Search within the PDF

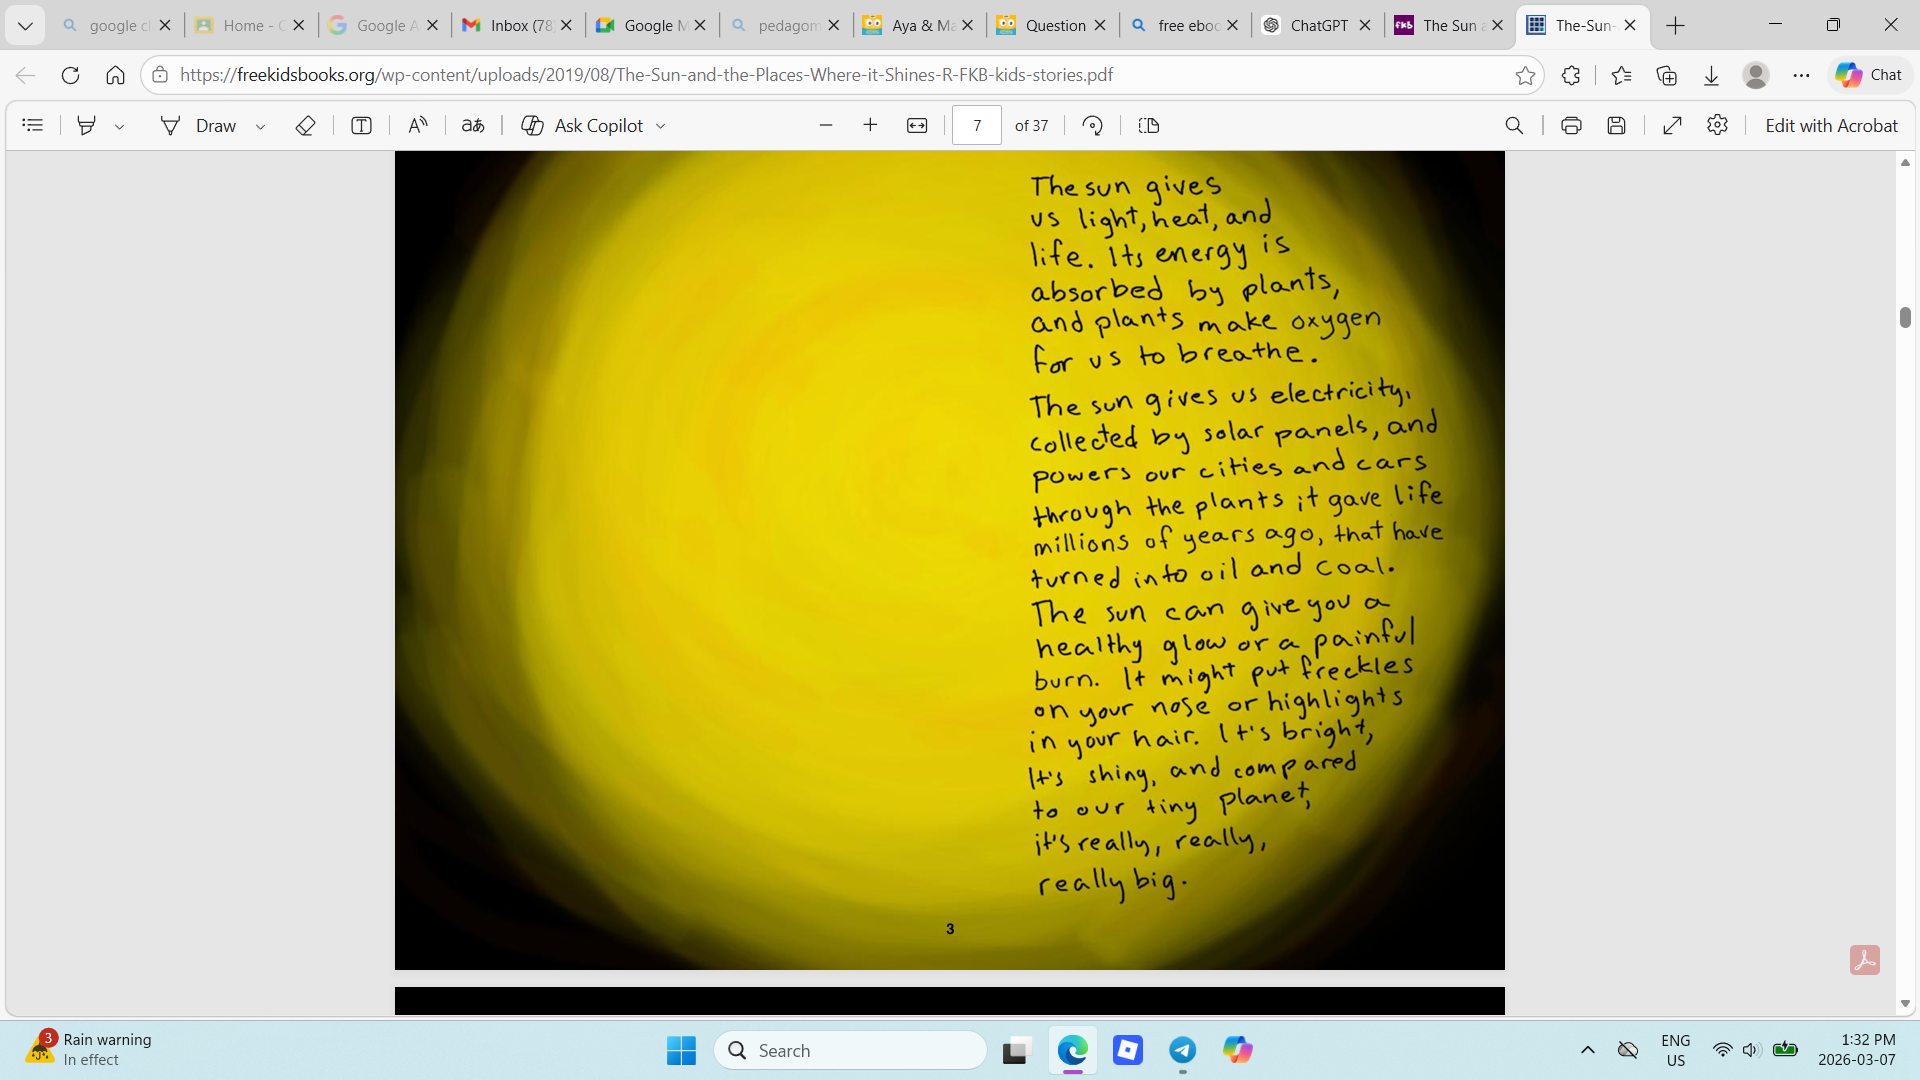click(1514, 125)
